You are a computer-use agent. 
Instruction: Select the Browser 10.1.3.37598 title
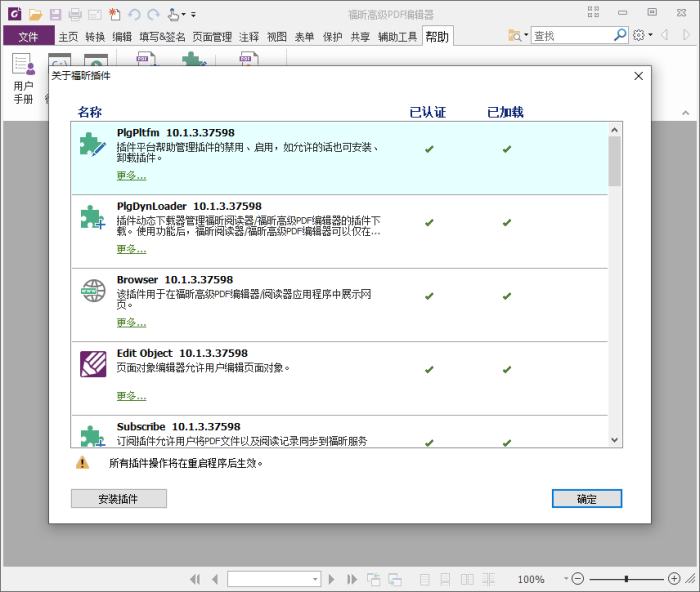(175, 279)
